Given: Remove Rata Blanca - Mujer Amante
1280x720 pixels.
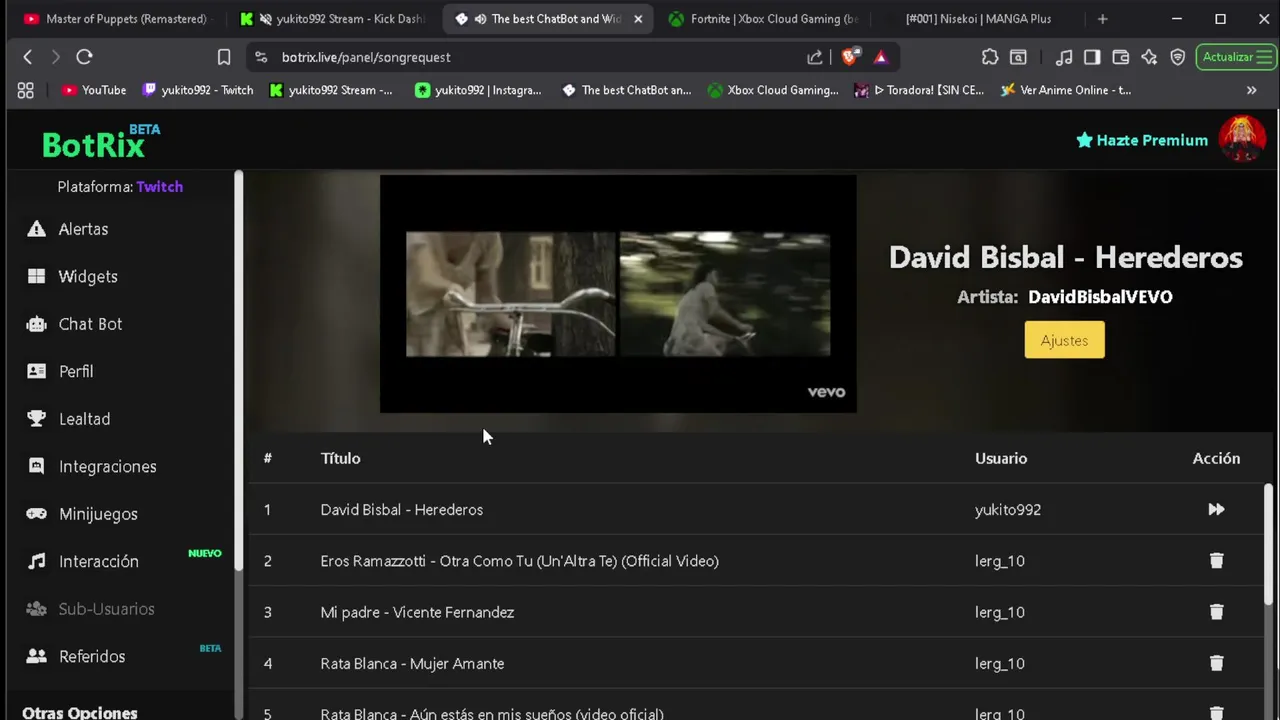Looking at the screenshot, I should [x=1216, y=663].
